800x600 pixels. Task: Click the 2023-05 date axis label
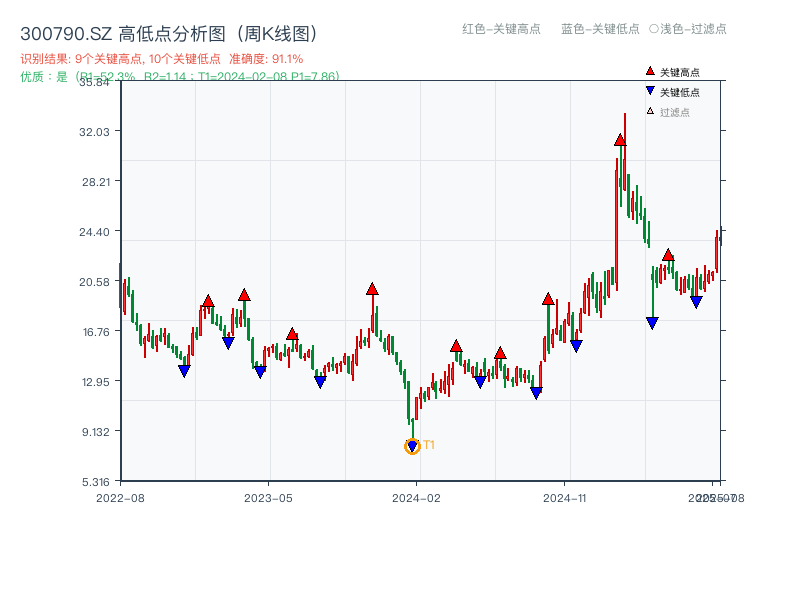(x=268, y=498)
